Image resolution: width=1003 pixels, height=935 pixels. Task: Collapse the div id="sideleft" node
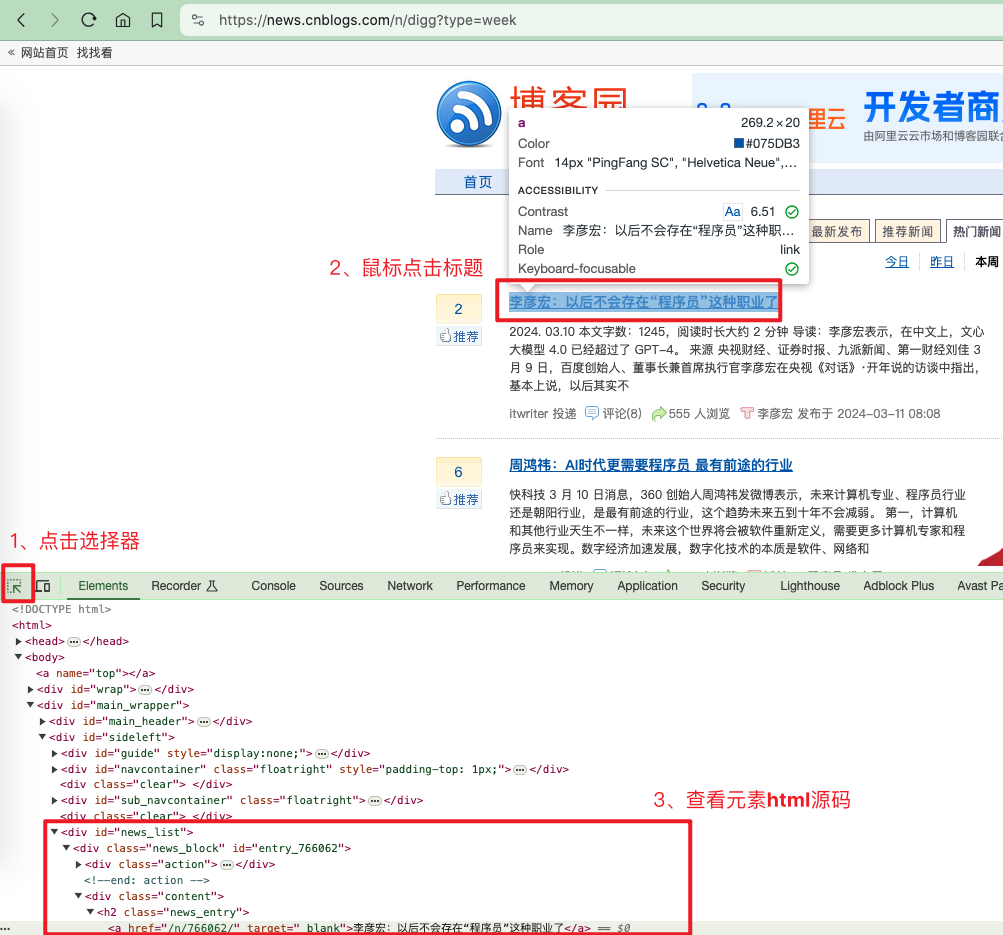[42, 737]
